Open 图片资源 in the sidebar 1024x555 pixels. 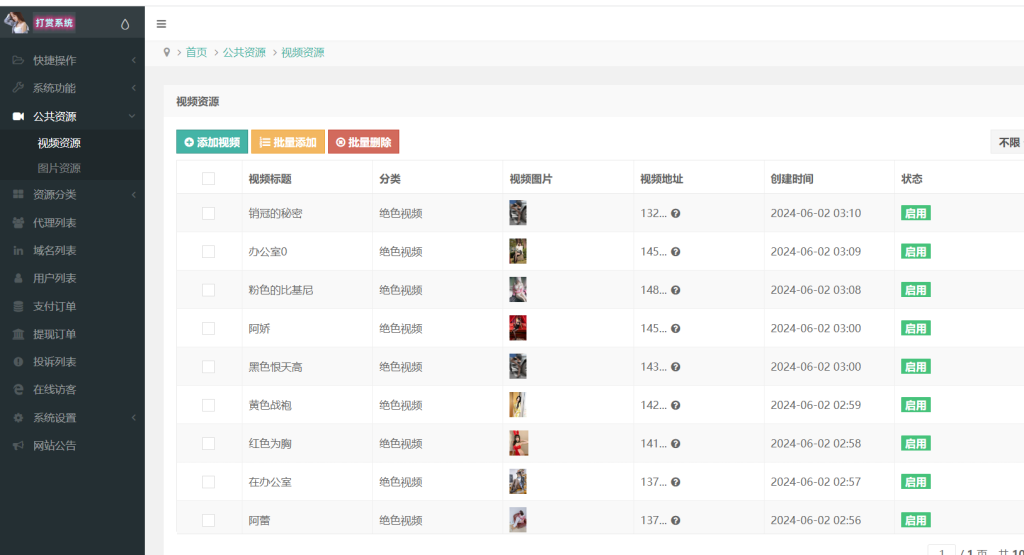pyautogui.click(x=59, y=168)
